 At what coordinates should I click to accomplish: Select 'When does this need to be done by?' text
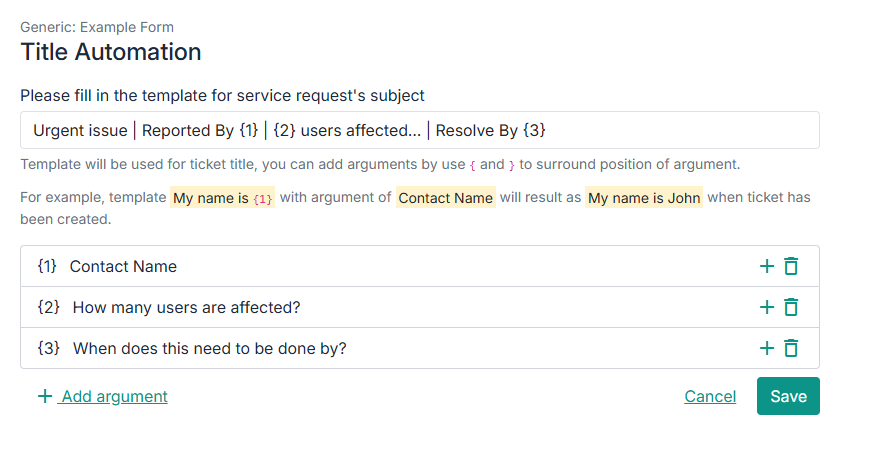point(209,348)
